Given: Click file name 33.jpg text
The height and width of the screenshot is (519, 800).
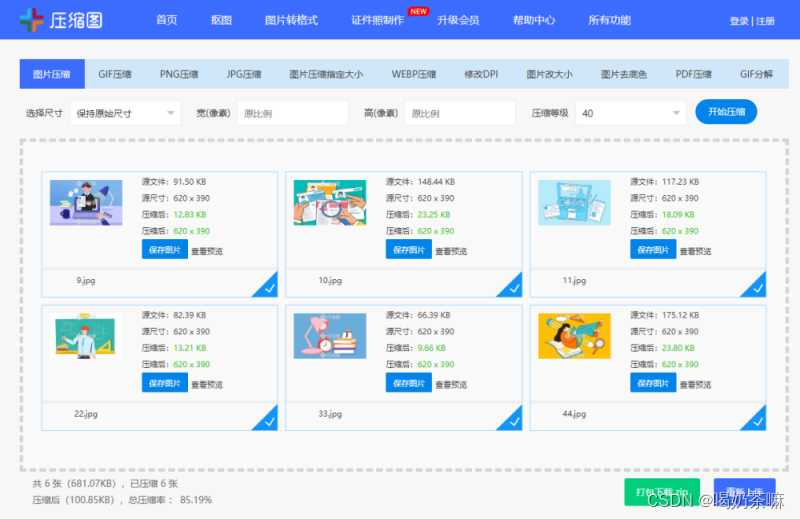Looking at the screenshot, I should 330,414.
